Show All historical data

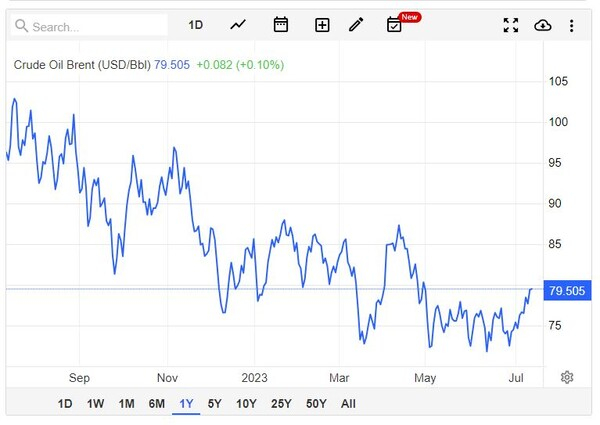[x=348, y=404]
